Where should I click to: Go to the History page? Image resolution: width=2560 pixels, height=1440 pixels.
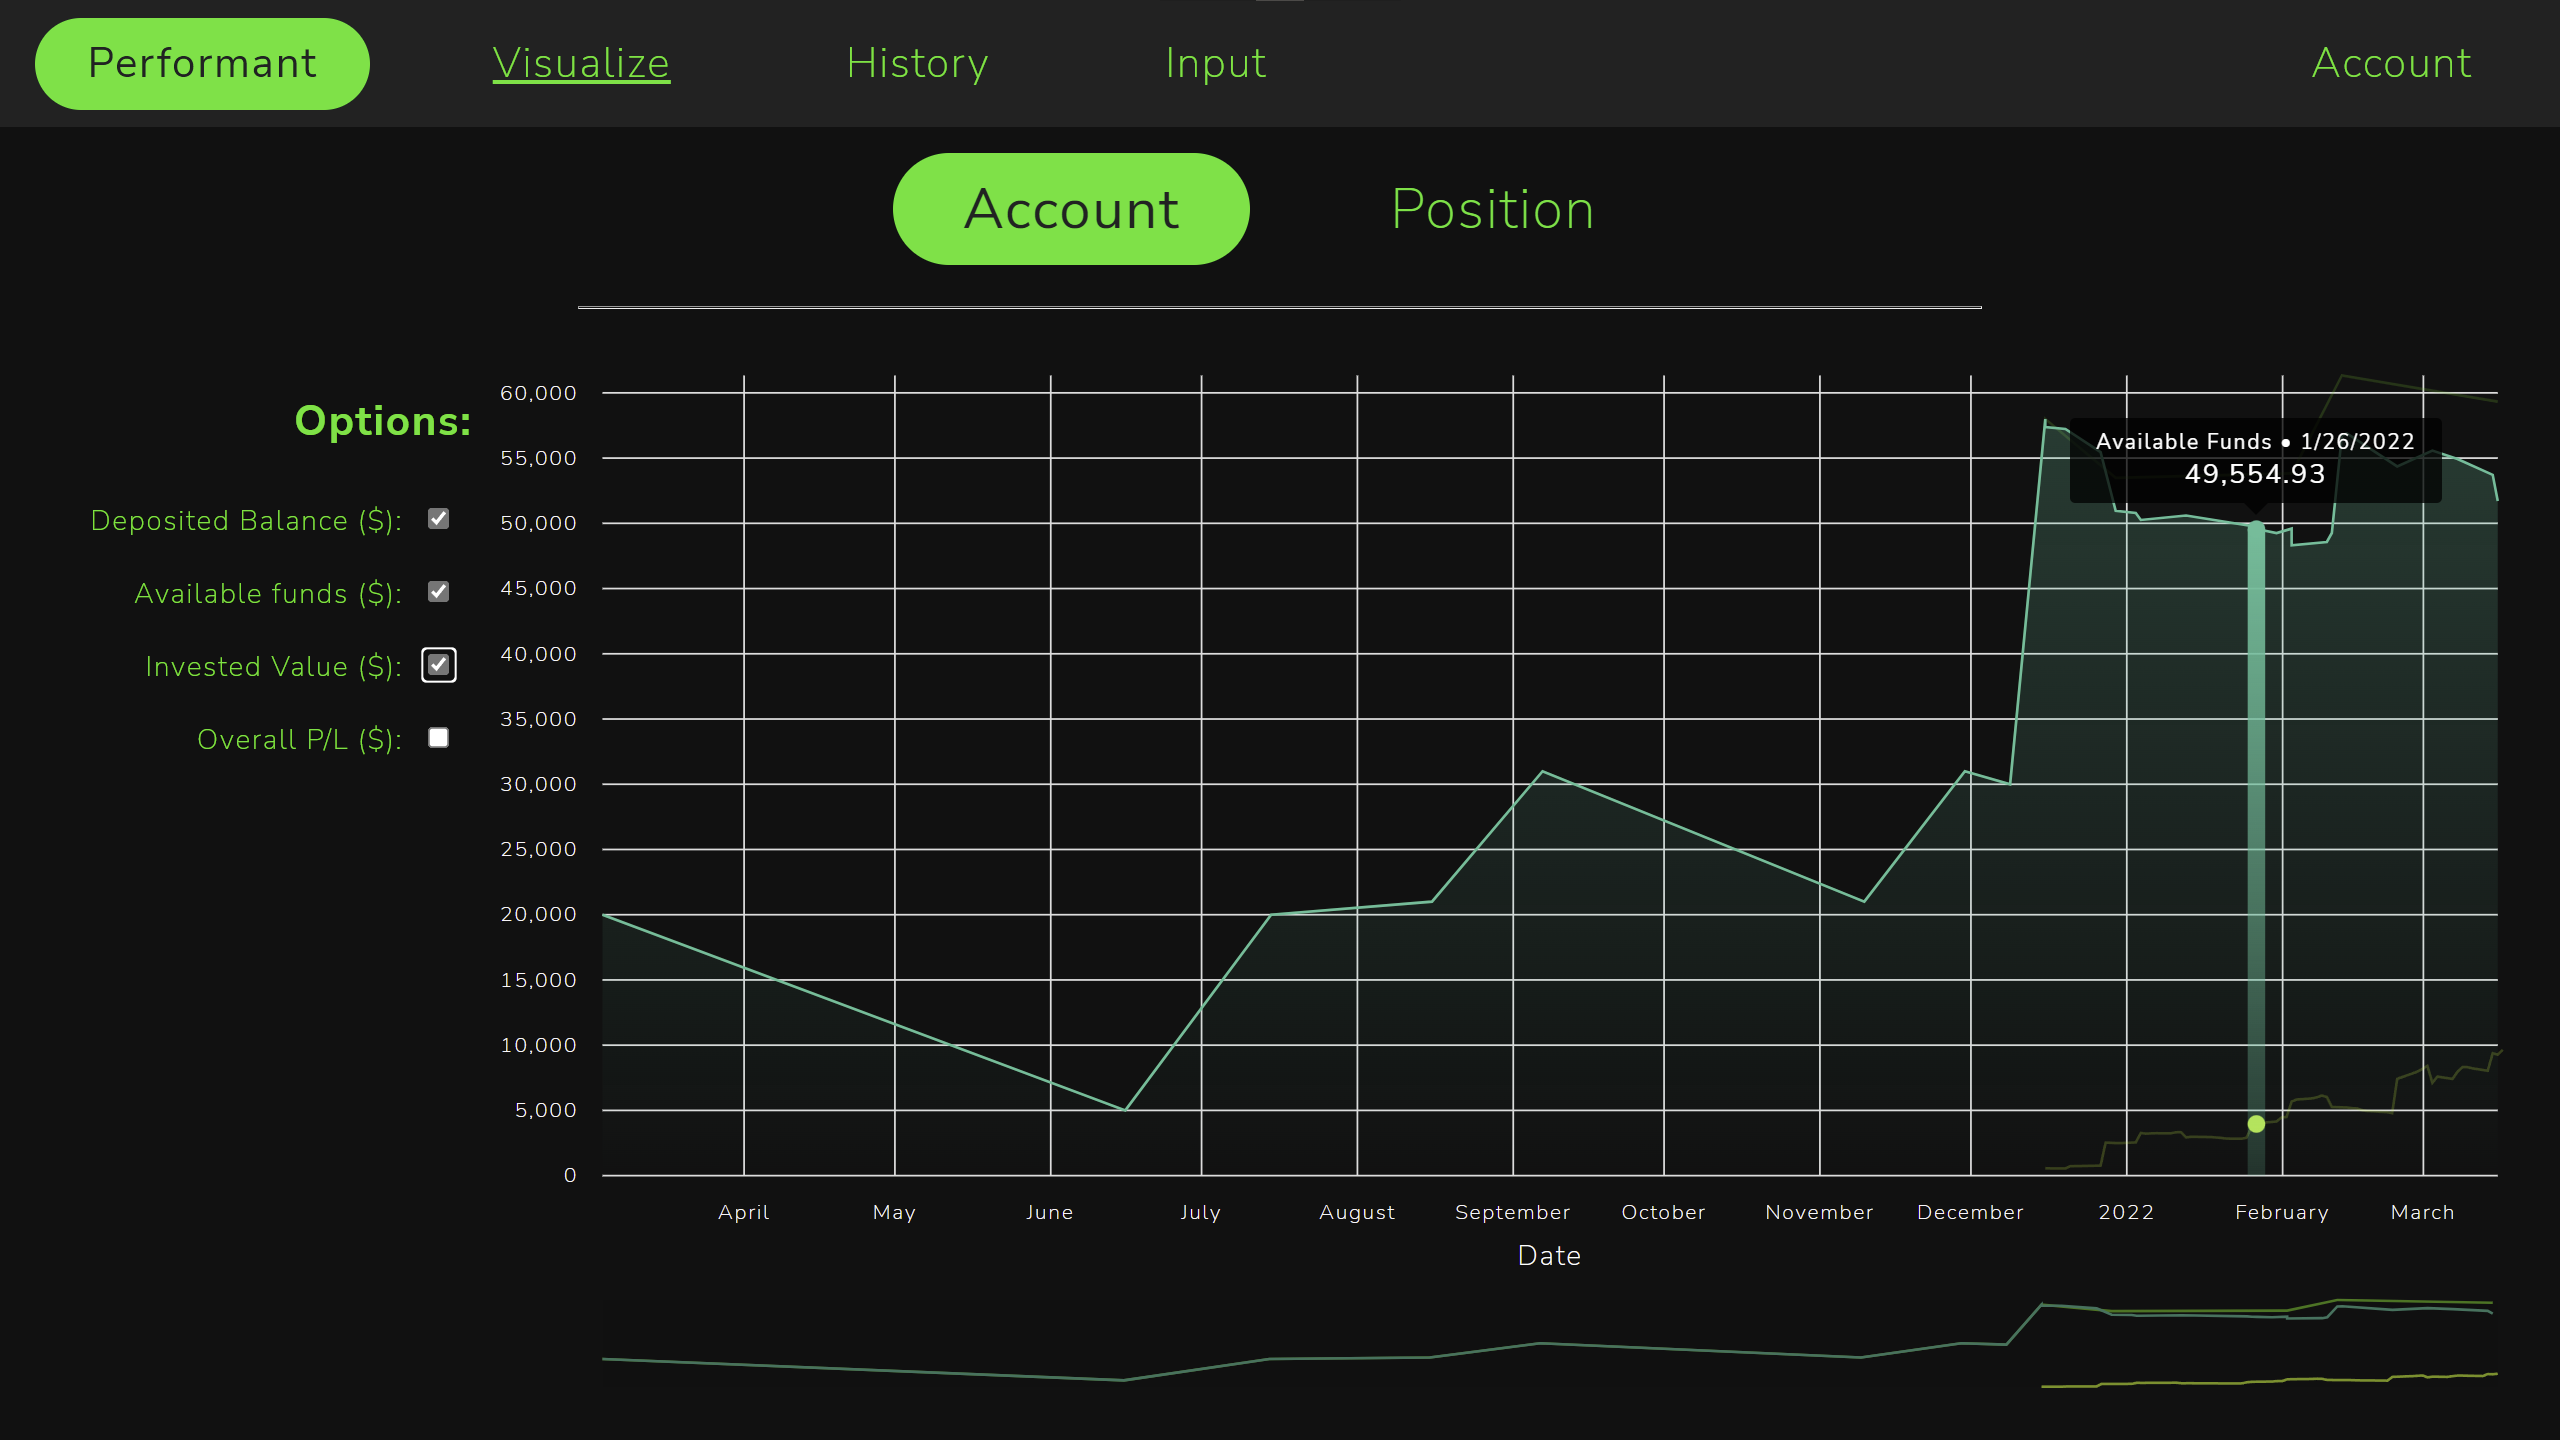(x=917, y=64)
